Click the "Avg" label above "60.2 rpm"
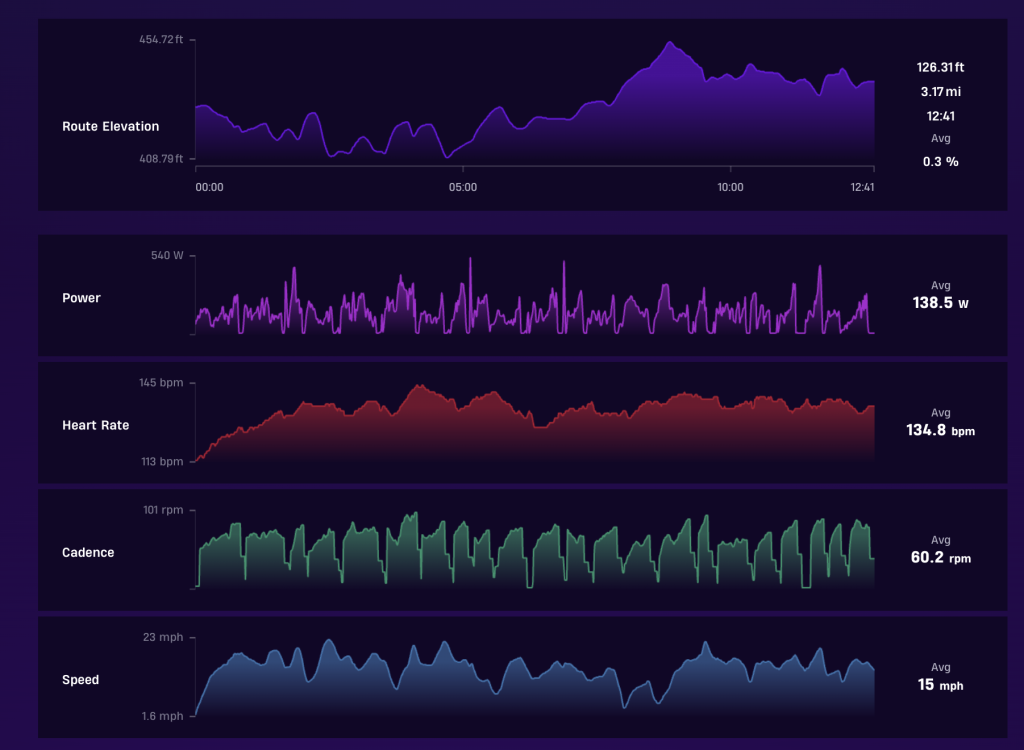Viewport: 1024px width, 750px height. 940,540
